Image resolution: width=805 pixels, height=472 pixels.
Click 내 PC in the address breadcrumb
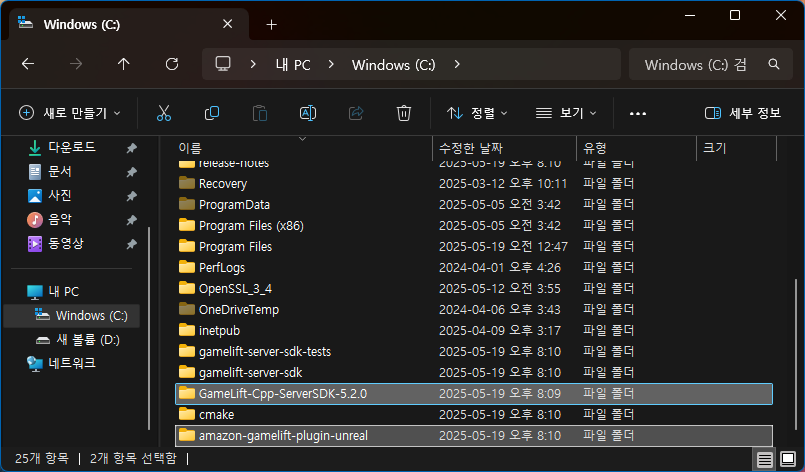293,65
